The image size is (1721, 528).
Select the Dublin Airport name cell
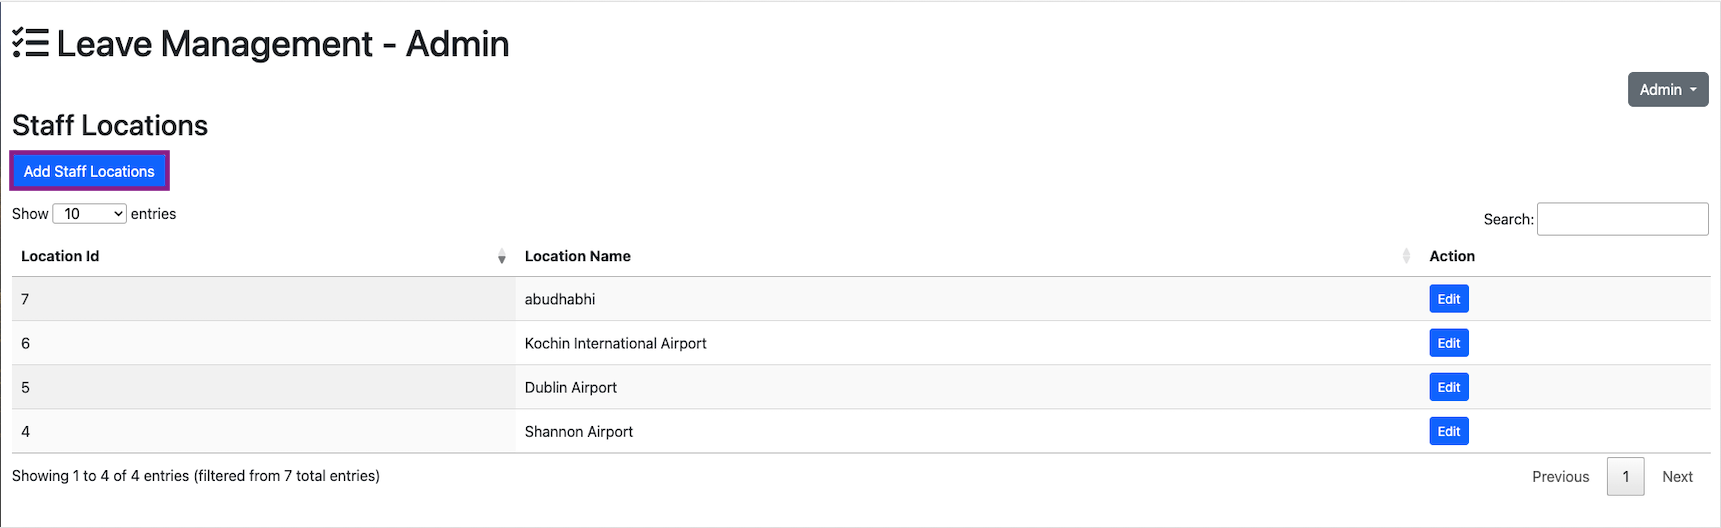pos(571,387)
